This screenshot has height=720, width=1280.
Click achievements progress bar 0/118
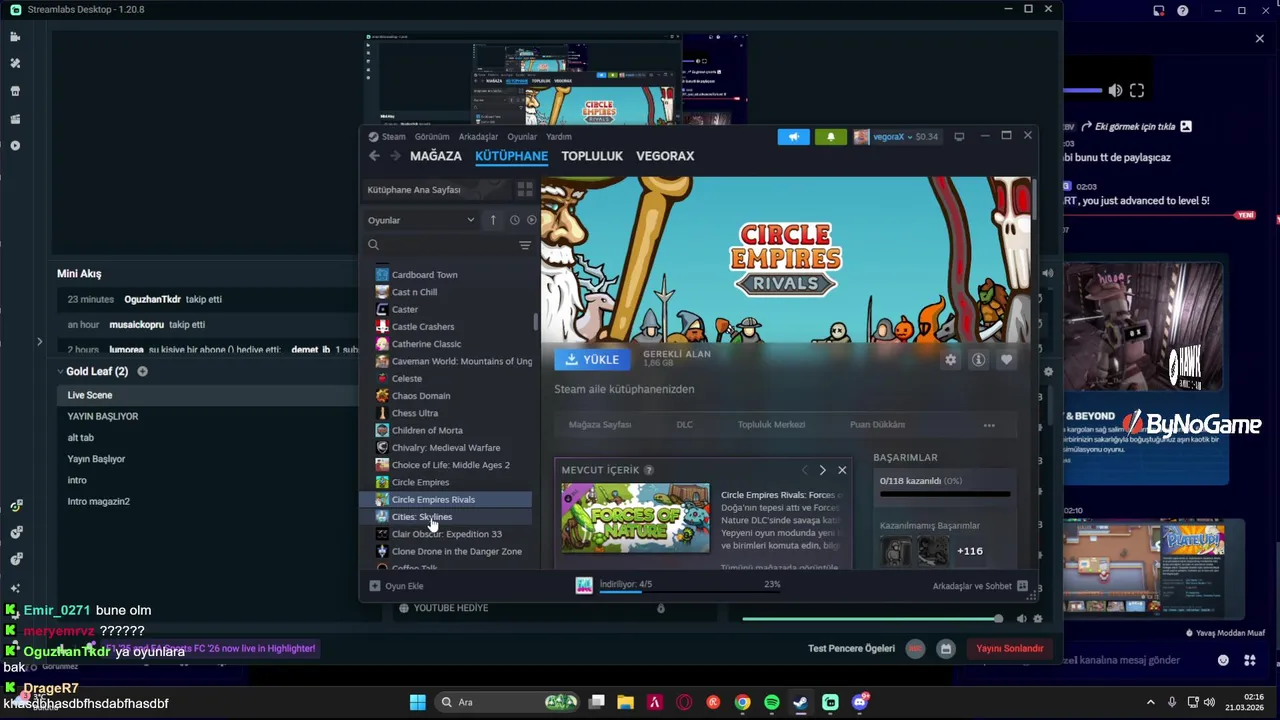[945, 493]
